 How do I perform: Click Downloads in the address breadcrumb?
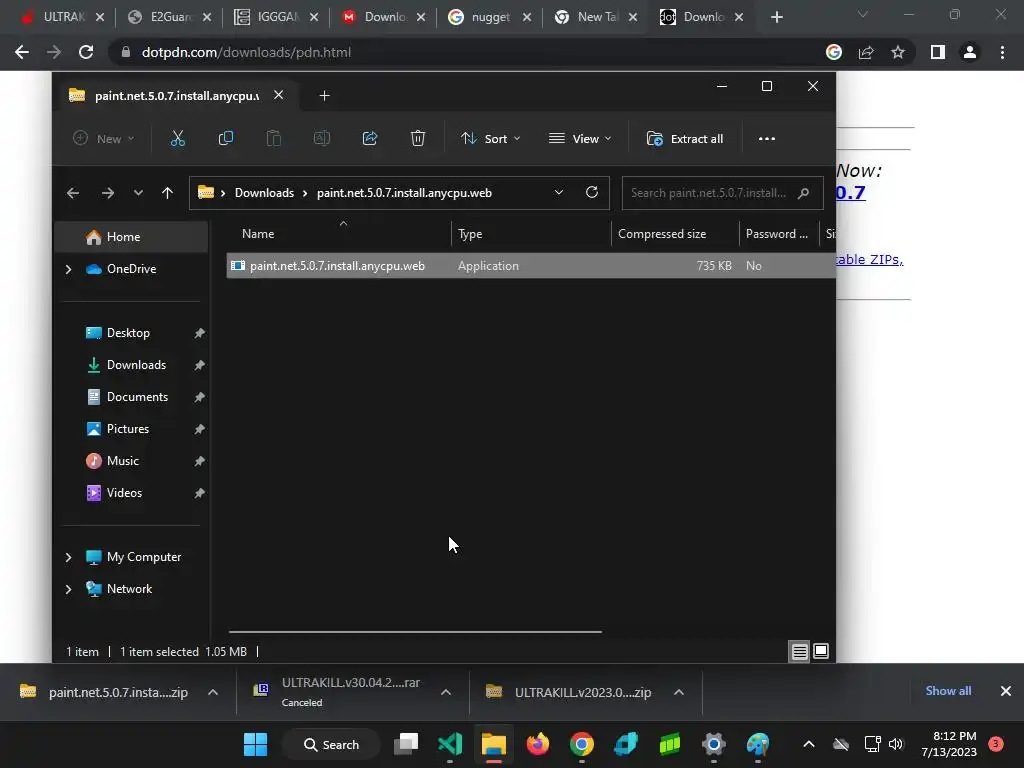click(264, 193)
